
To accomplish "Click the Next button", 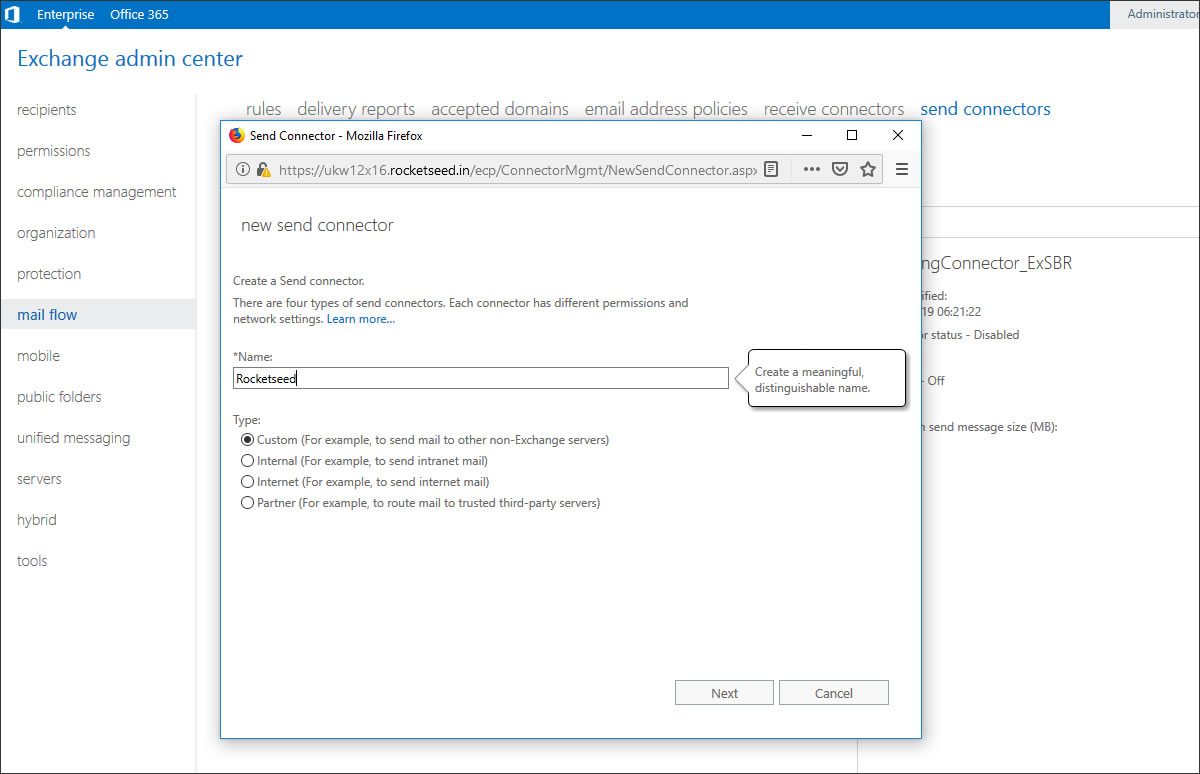I will [725, 693].
